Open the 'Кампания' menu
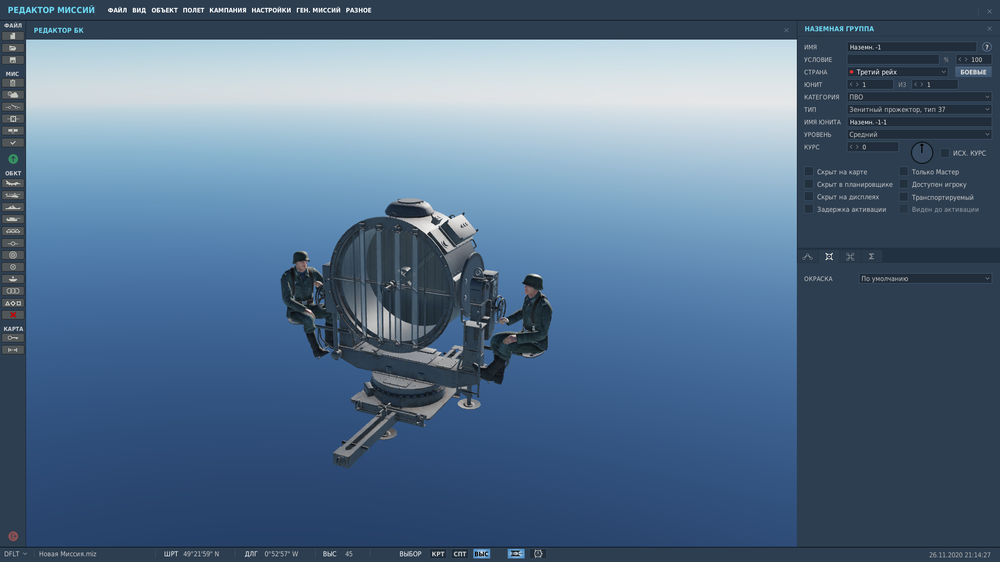The image size is (1000, 562). [228, 10]
